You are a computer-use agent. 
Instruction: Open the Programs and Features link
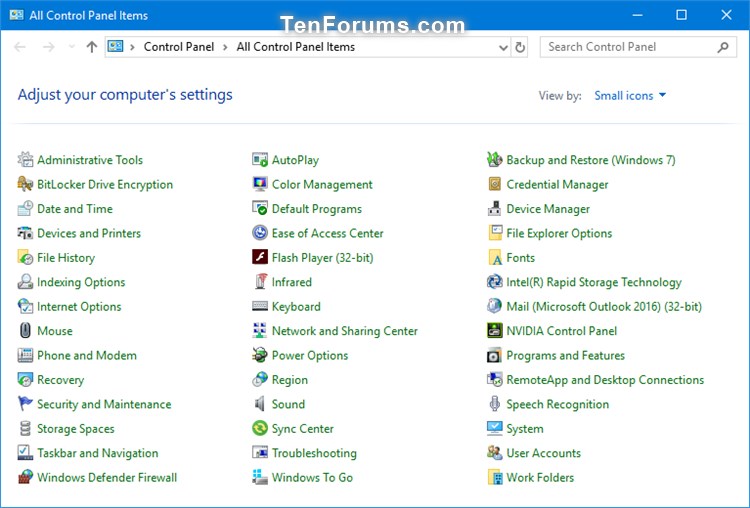pyautogui.click(x=565, y=356)
